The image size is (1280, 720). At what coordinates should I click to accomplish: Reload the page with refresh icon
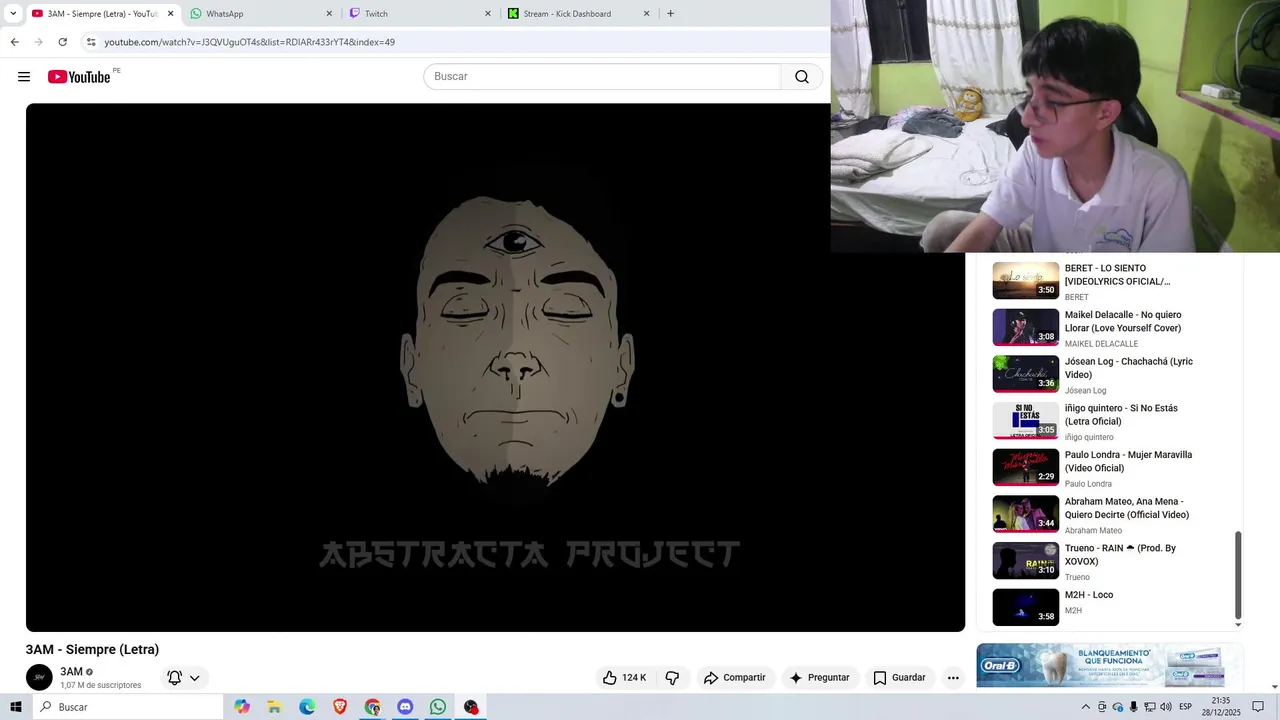pos(62,42)
